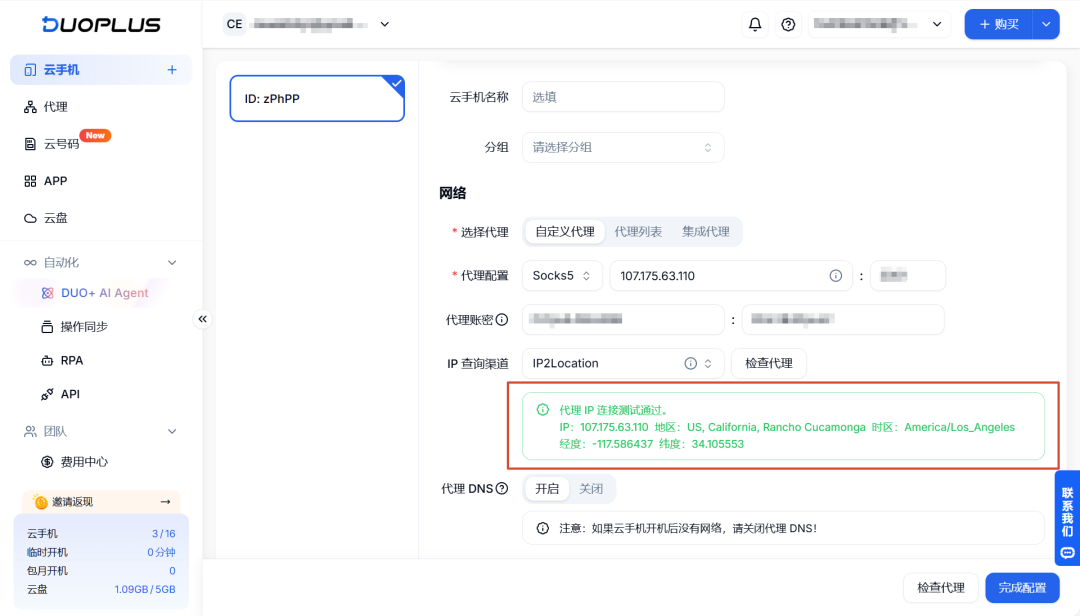Click the 云盘 1.09GB/5GB usage value
The height and width of the screenshot is (616, 1080).
(x=145, y=590)
